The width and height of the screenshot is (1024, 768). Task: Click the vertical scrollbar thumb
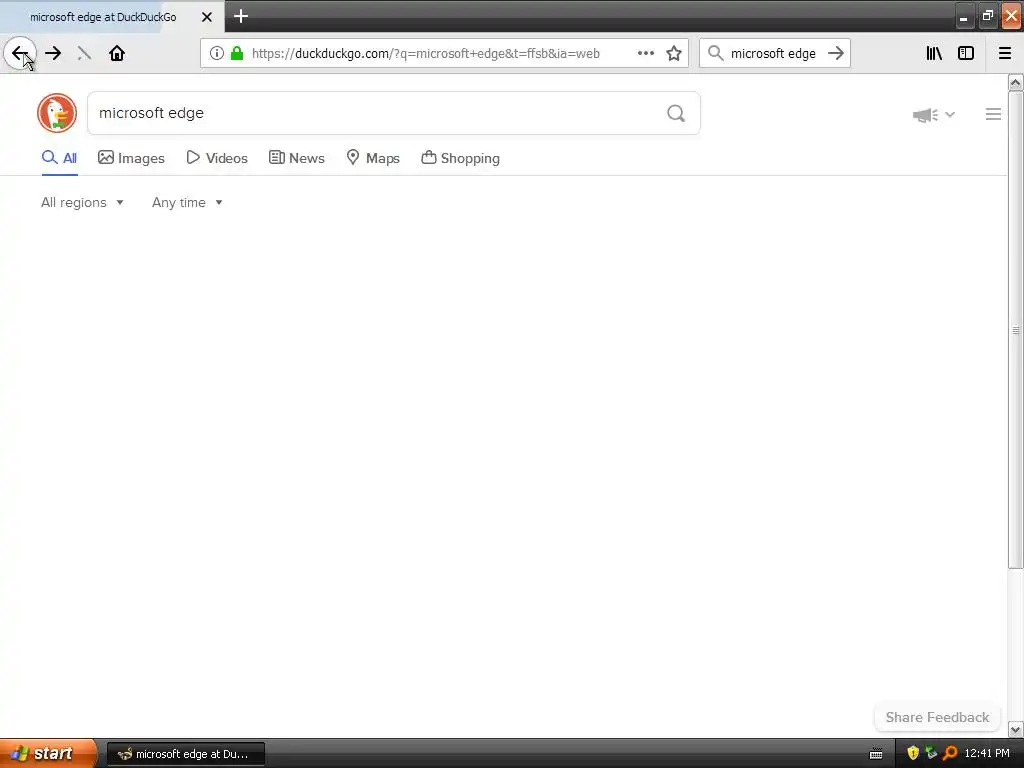[1015, 330]
